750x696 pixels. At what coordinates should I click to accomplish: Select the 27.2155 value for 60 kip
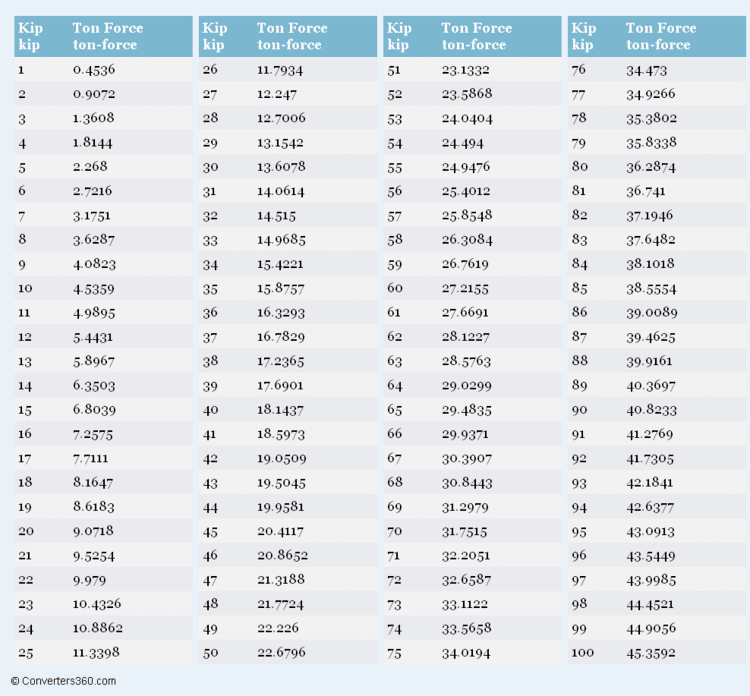tap(467, 287)
